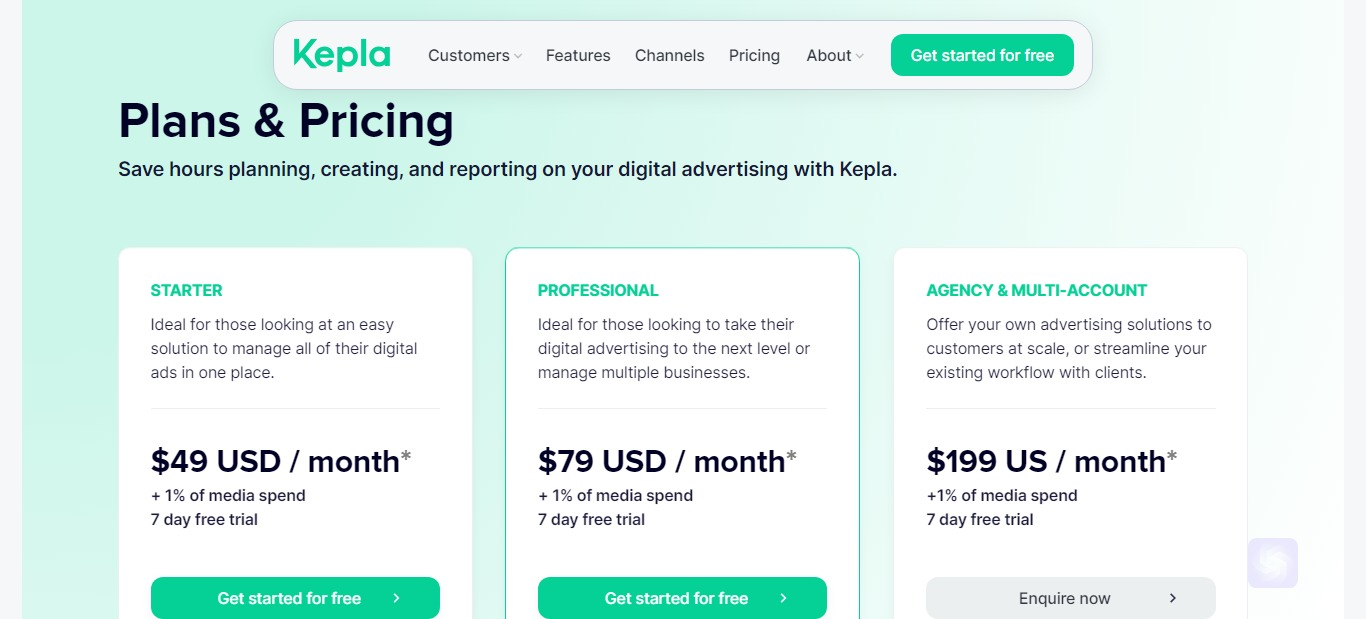Expand the Customers dropdown chevron
Image resolution: width=1366 pixels, height=619 pixels.
(x=518, y=57)
